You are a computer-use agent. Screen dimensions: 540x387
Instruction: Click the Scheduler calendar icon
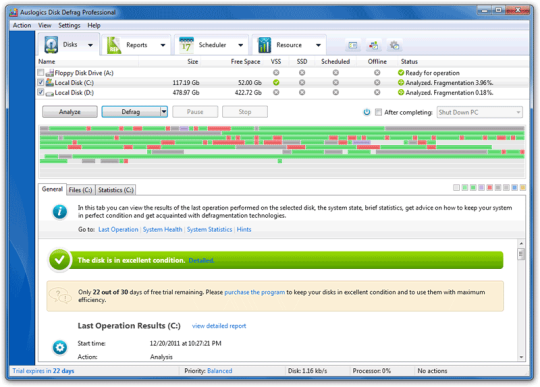[186, 45]
